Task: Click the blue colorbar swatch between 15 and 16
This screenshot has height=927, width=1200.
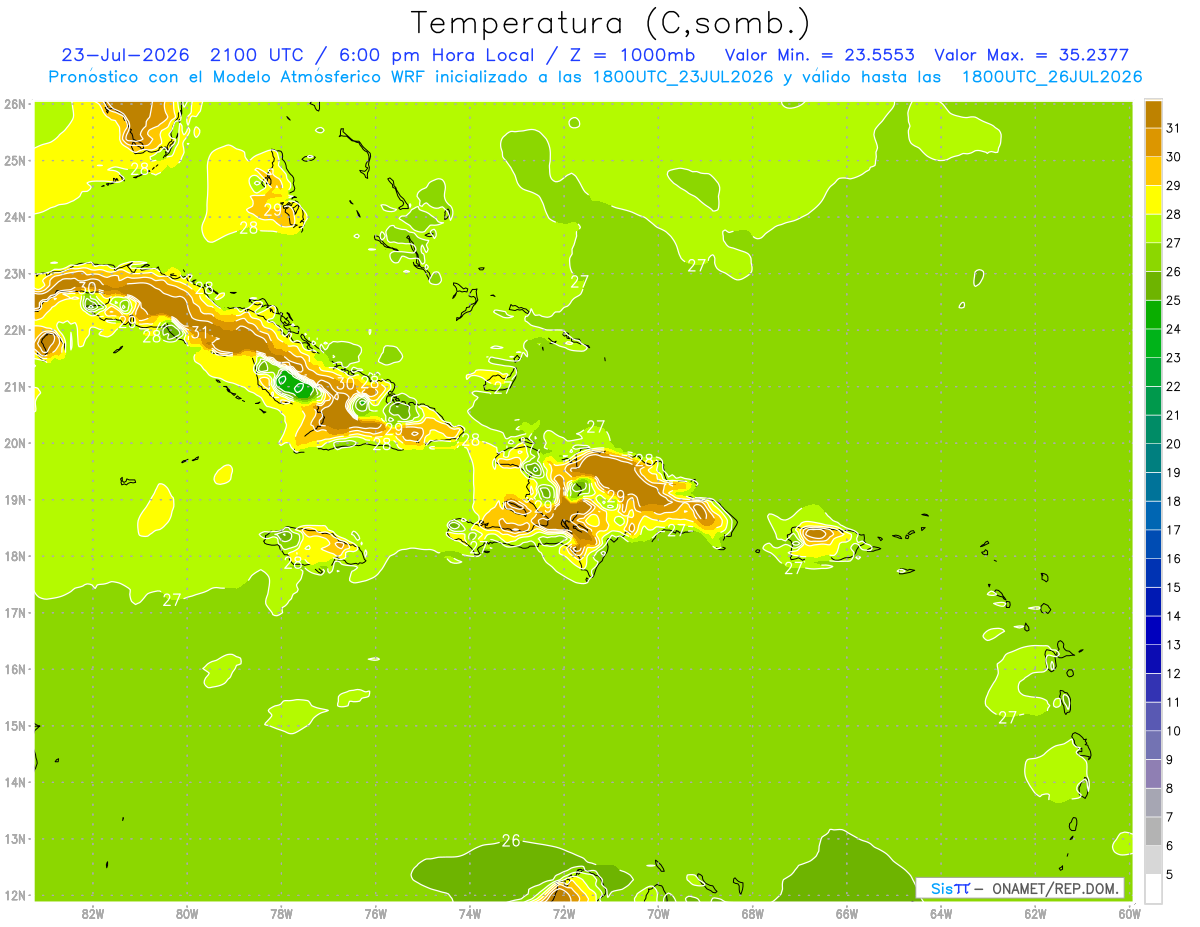Action: 1153,573
